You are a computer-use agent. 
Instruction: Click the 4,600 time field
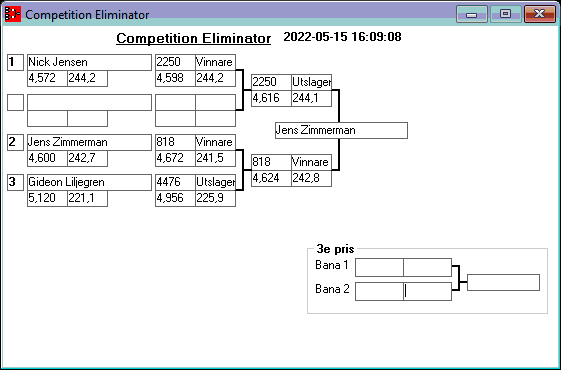point(47,159)
